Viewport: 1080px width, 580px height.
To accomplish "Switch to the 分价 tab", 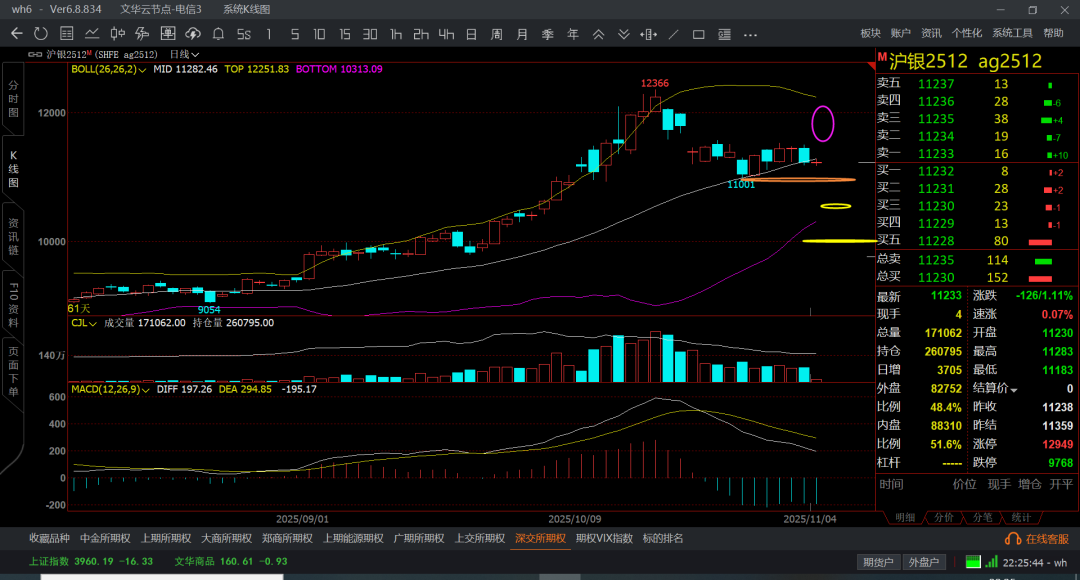I will click(x=944, y=517).
